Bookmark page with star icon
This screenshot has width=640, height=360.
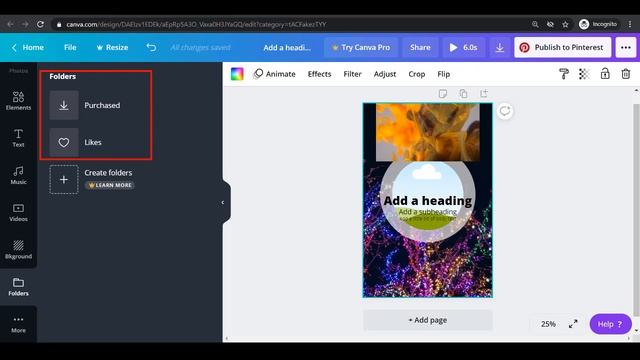tap(565, 24)
